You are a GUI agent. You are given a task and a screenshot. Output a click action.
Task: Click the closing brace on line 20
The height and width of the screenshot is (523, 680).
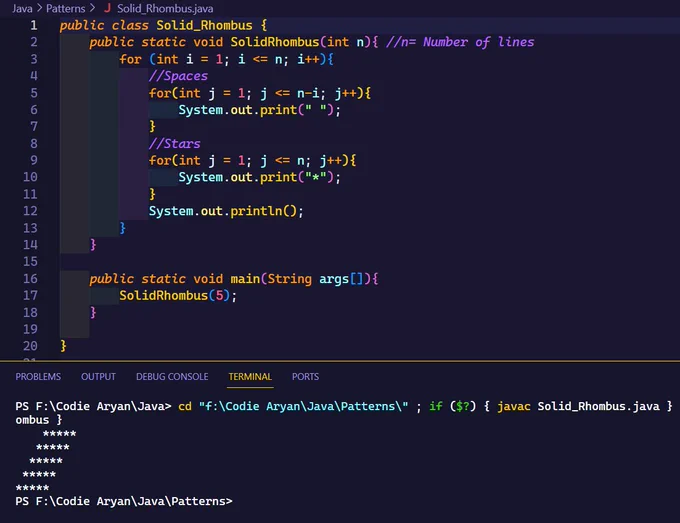click(x=63, y=346)
